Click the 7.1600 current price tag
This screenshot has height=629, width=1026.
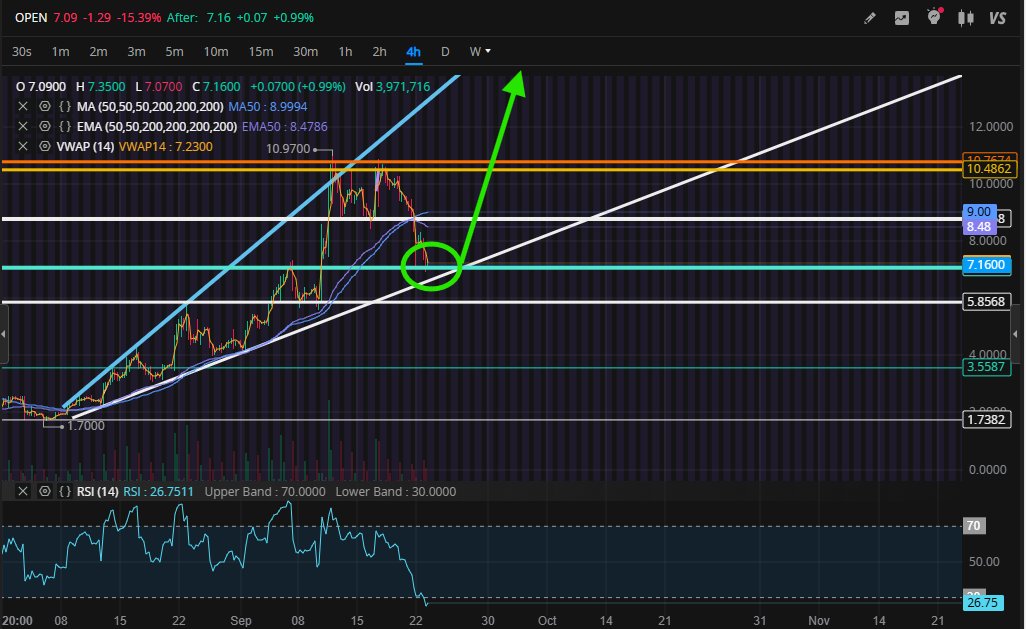tap(986, 264)
